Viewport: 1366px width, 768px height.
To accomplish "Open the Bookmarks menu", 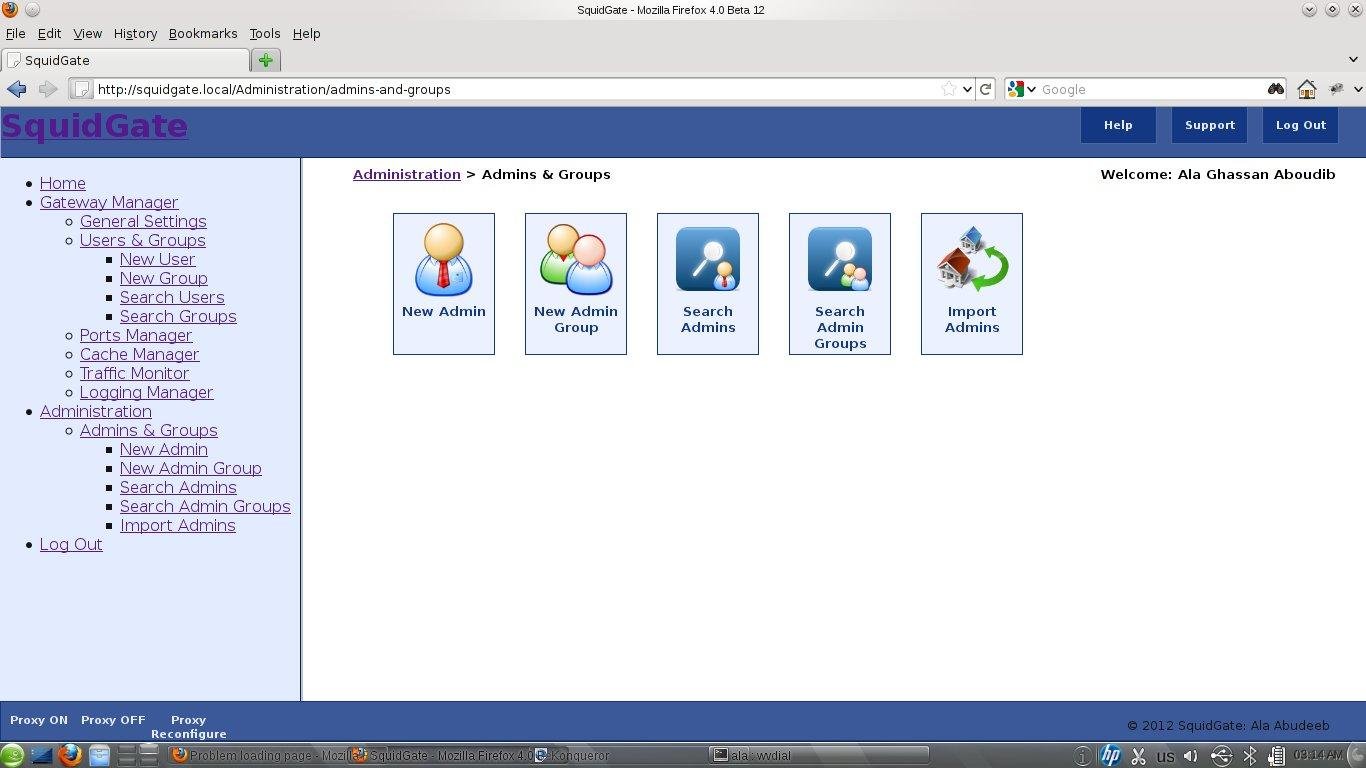I will [x=203, y=33].
